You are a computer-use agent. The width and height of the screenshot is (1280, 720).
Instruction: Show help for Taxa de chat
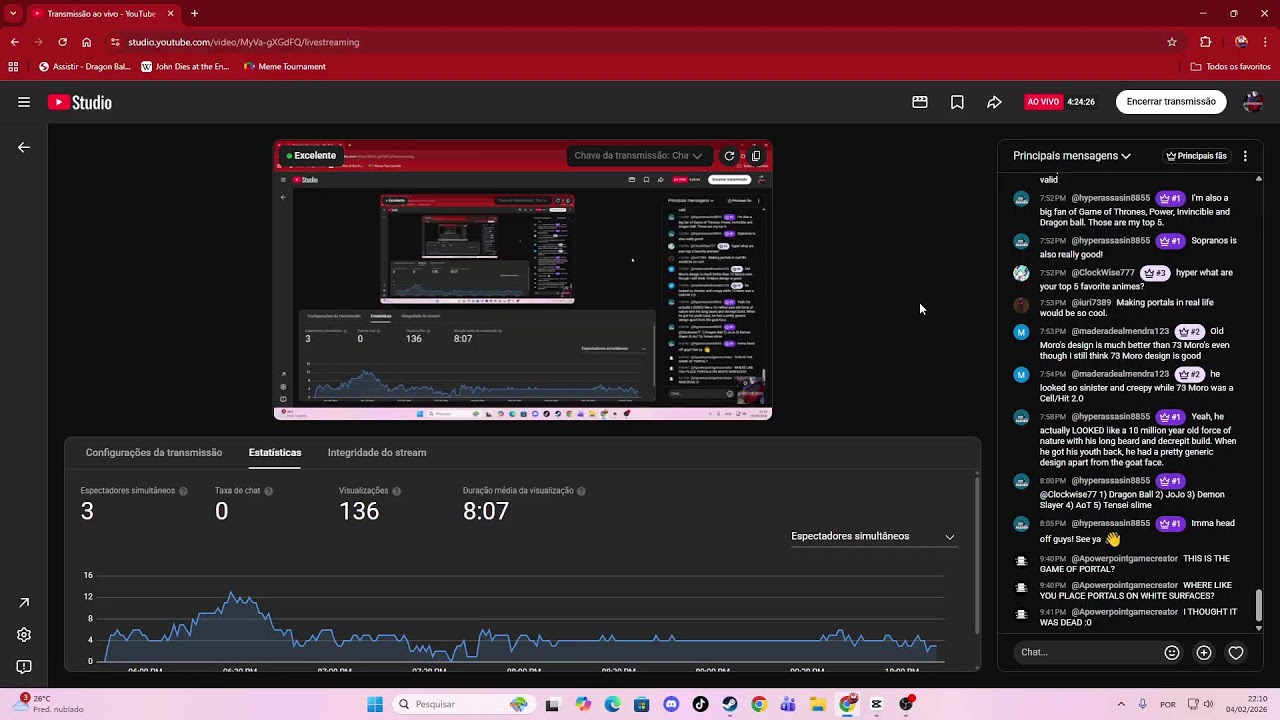(269, 491)
